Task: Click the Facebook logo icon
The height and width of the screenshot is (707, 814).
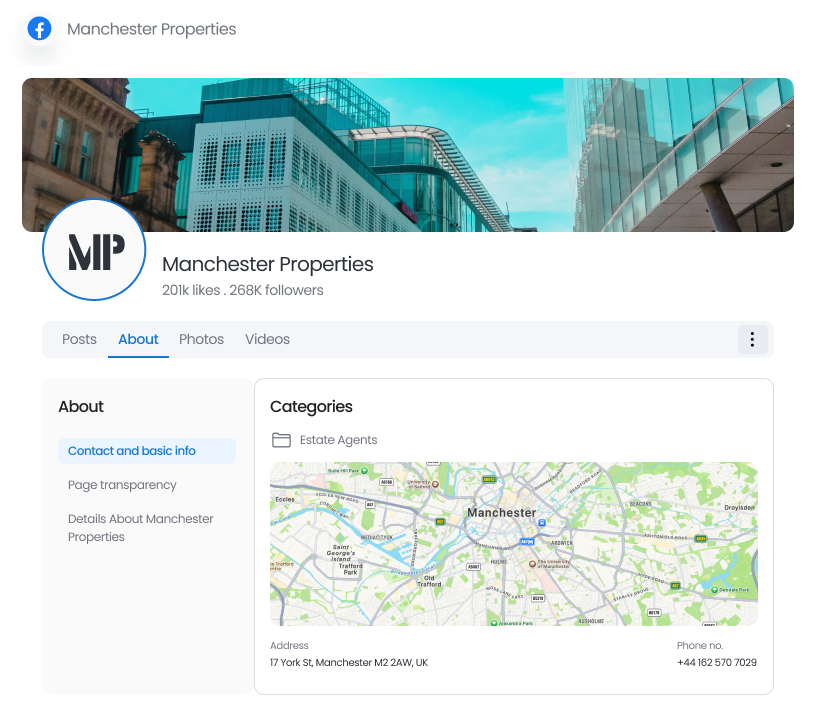Action: pyautogui.click(x=39, y=29)
